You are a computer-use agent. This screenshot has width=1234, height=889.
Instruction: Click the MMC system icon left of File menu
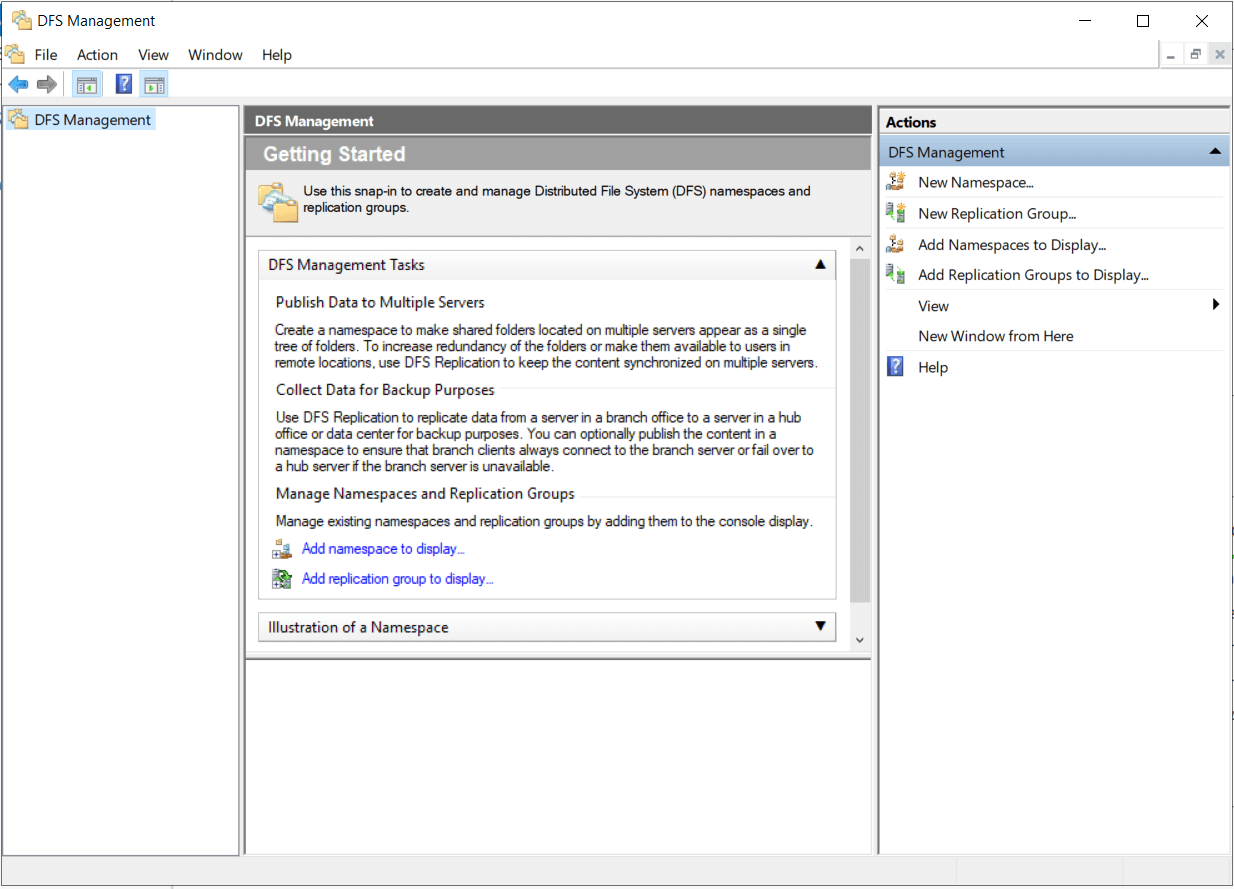pos(15,54)
